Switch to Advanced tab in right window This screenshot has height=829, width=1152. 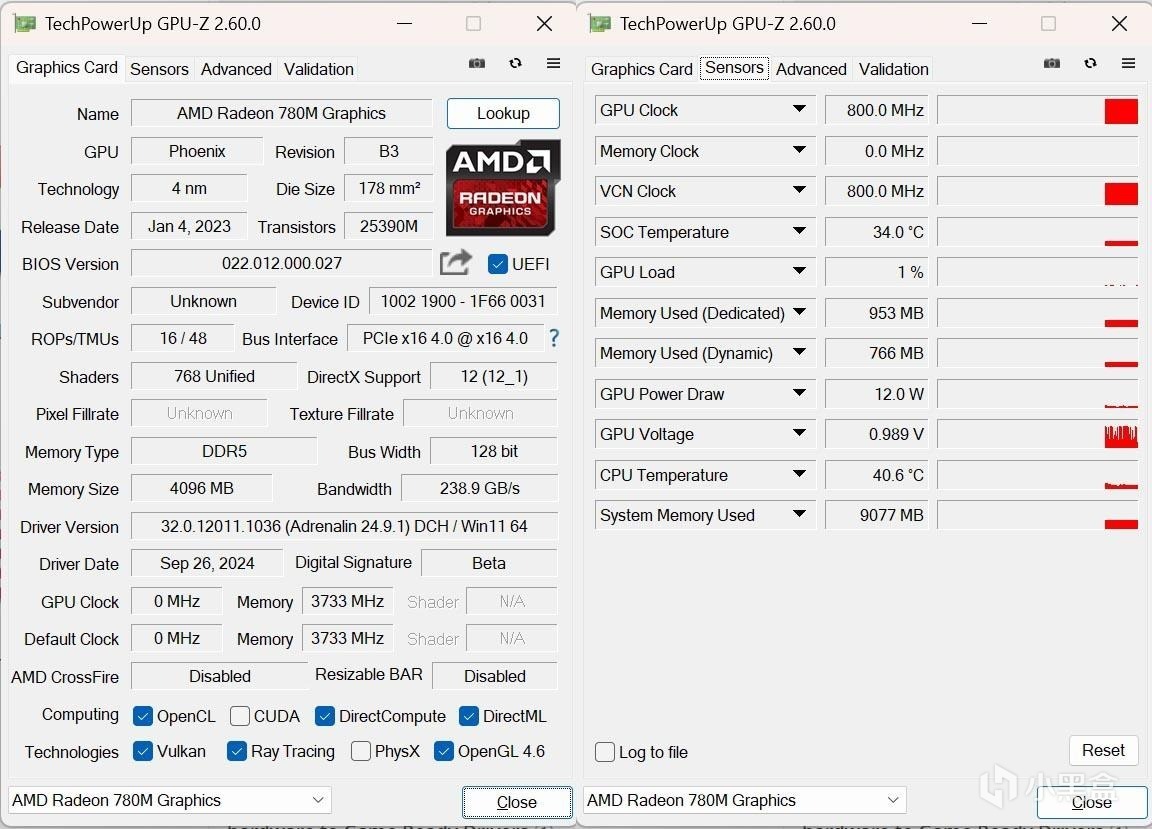tap(811, 69)
